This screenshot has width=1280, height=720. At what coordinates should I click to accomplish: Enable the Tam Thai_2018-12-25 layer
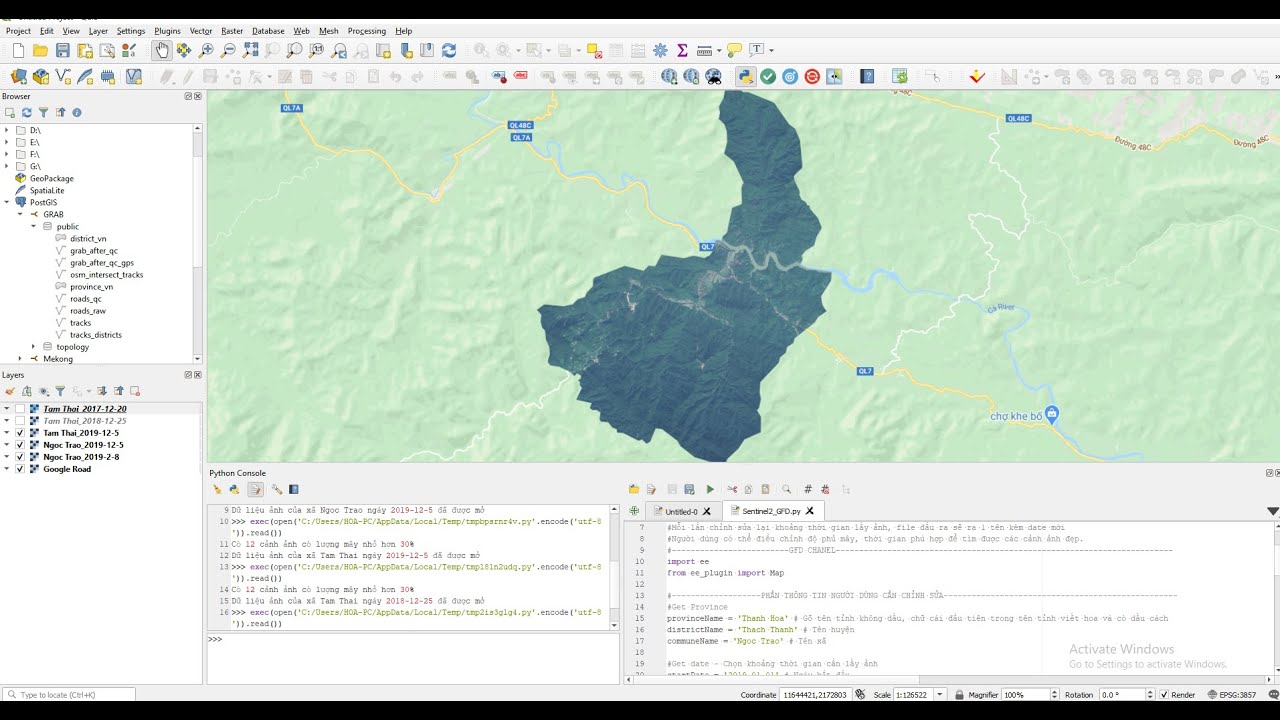(x=20, y=421)
